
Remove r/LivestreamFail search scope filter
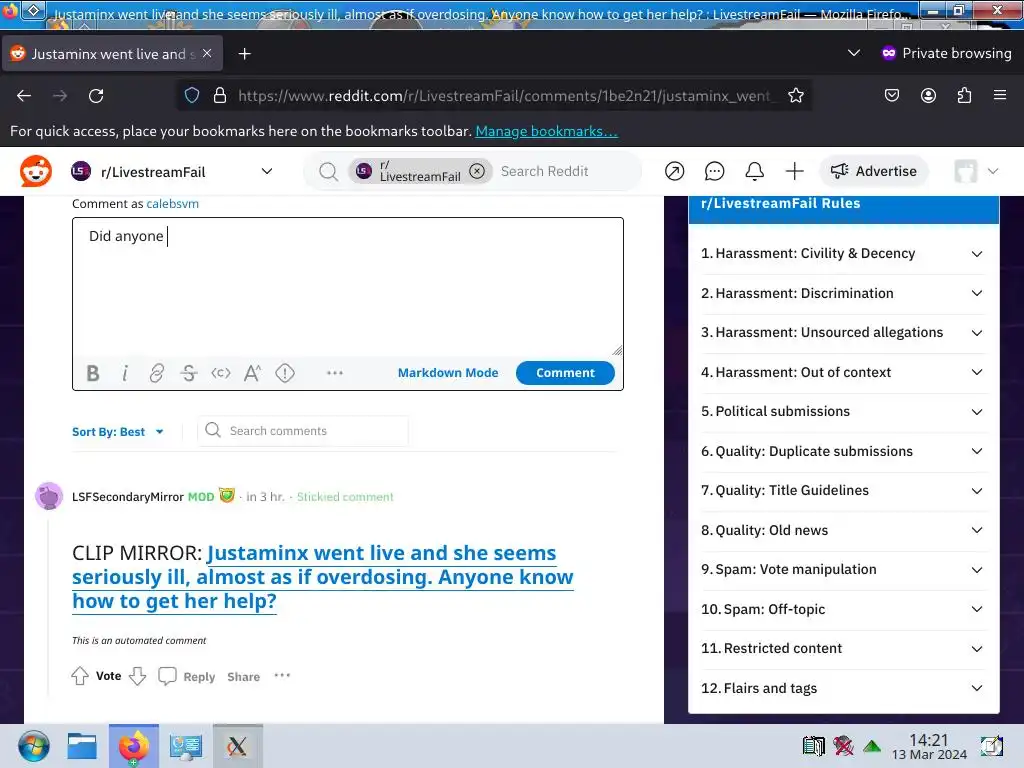click(477, 171)
